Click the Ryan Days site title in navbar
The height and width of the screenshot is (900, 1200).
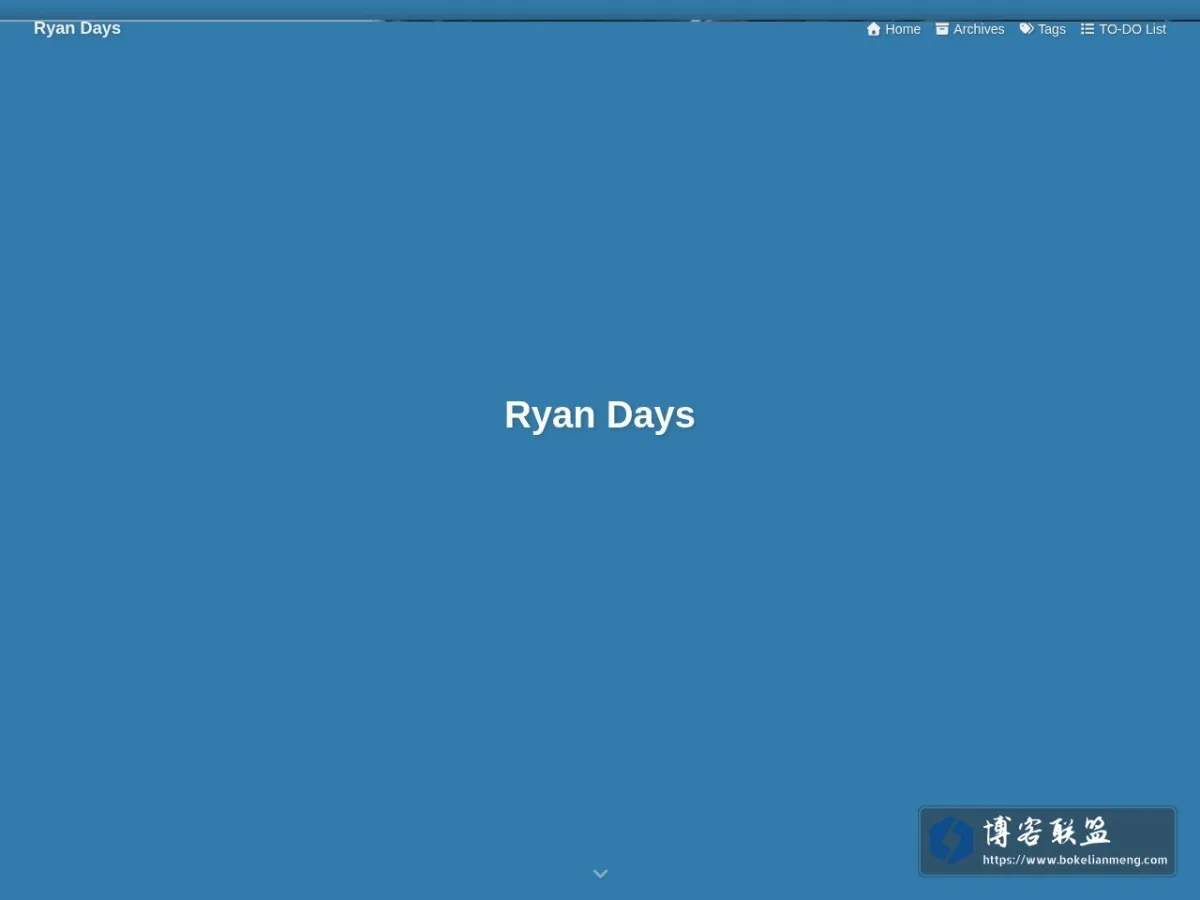point(77,28)
